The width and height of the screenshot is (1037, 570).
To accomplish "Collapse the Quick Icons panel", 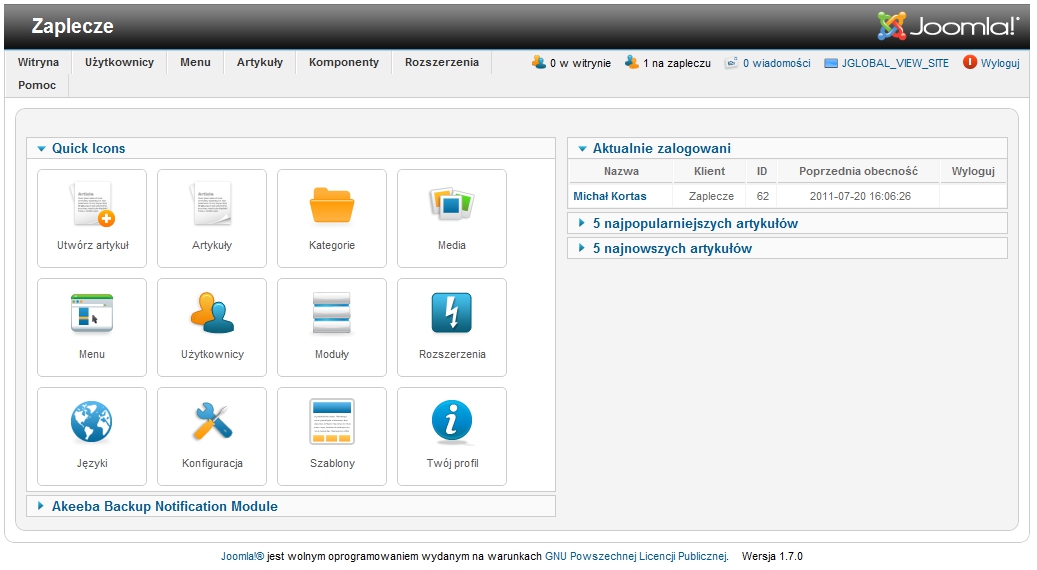I will (x=88, y=148).
